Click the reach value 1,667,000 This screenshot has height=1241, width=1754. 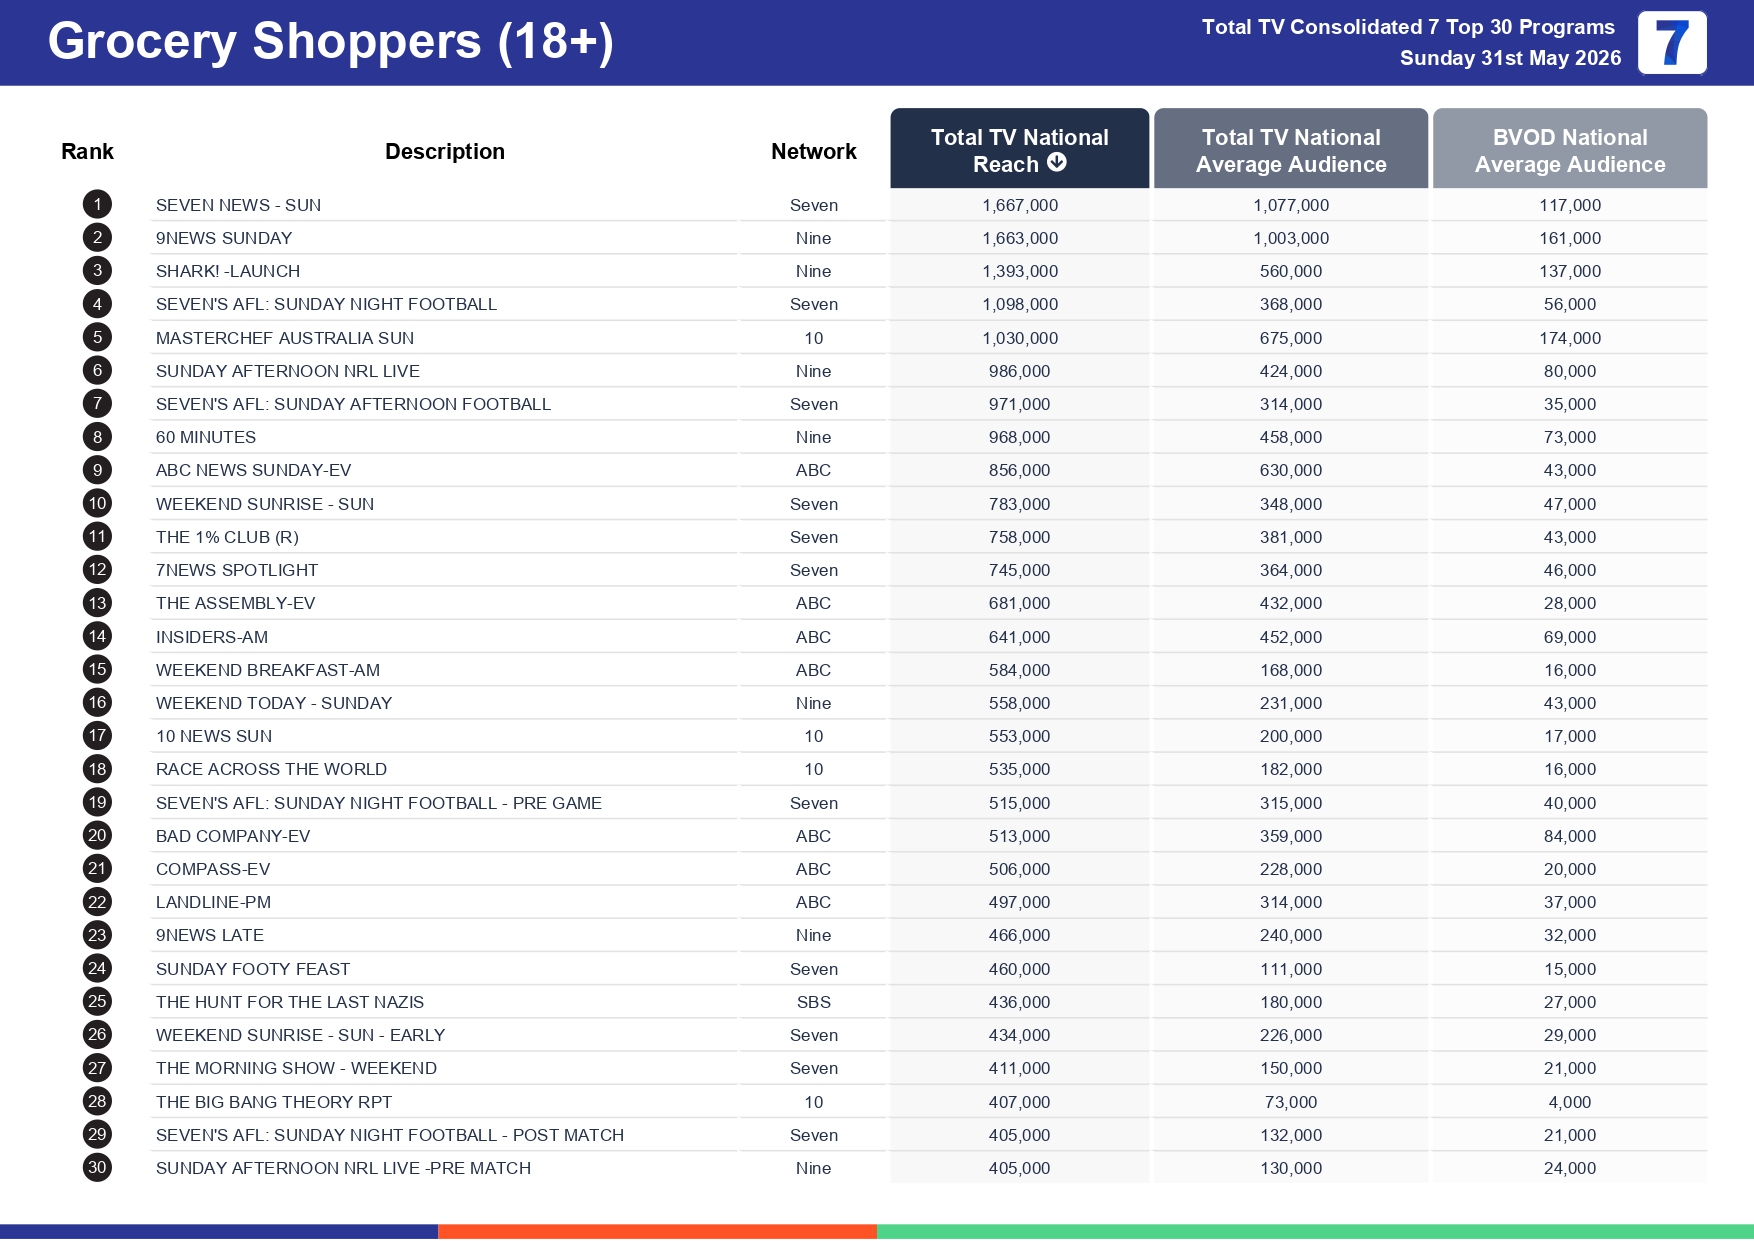(x=1020, y=205)
